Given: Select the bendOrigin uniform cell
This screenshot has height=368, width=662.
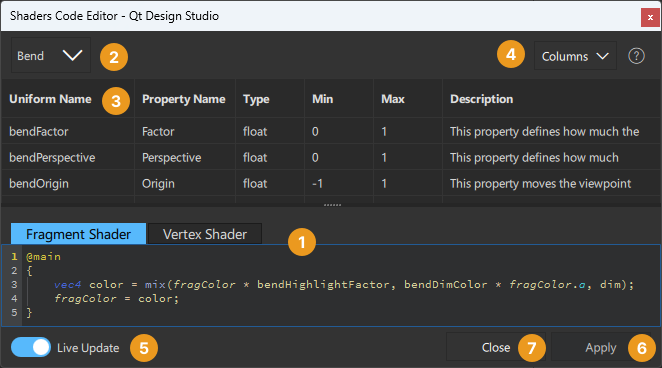Looking at the screenshot, I should click(68, 184).
